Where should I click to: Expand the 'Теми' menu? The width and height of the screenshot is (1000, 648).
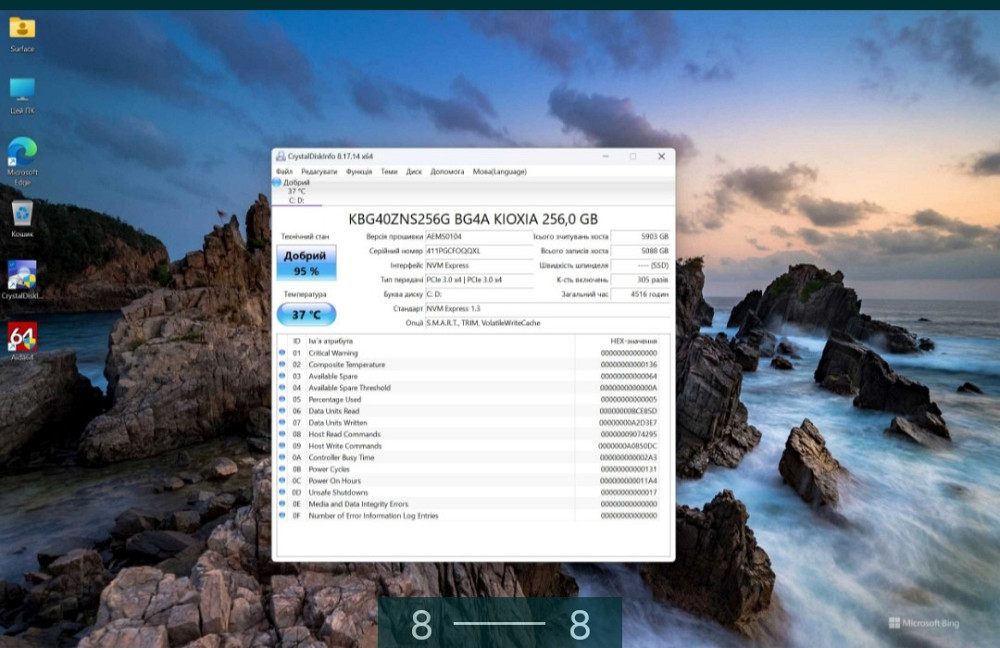[389, 172]
